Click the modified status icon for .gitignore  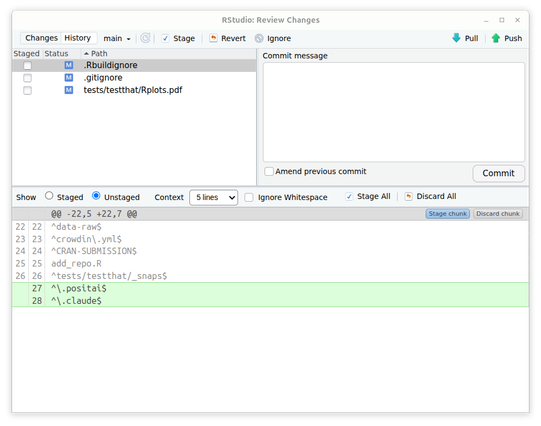pos(69,78)
